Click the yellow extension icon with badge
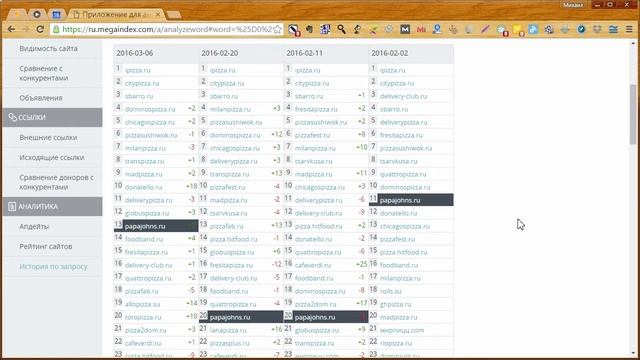The image size is (640, 360). (518, 30)
